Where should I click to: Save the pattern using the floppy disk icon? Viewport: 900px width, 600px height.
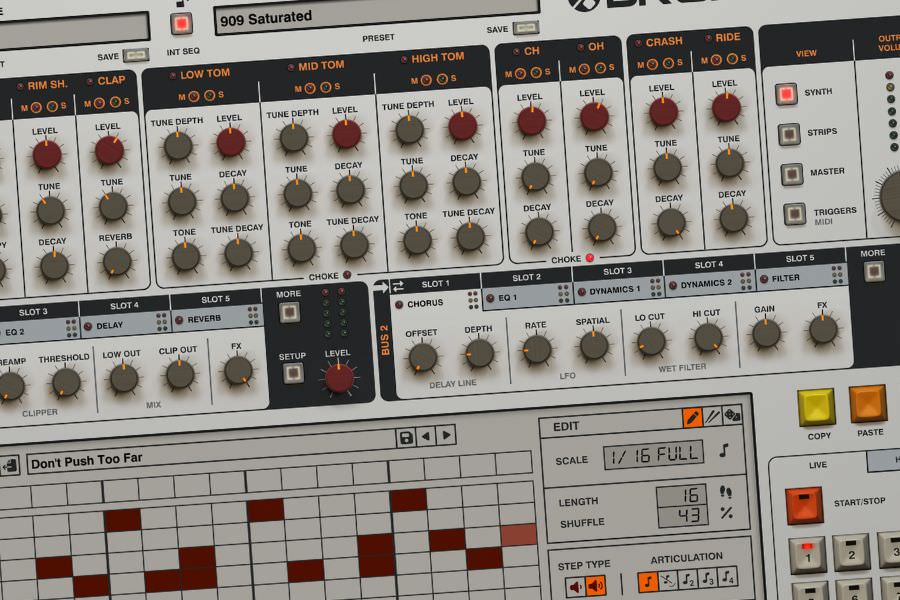pos(406,436)
